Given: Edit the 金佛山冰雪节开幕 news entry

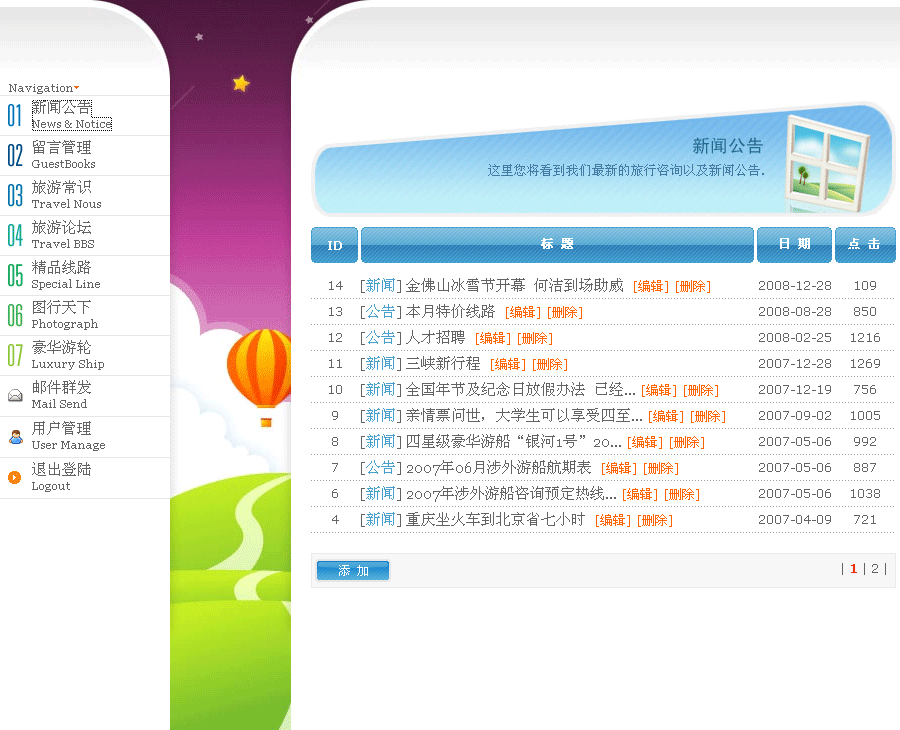Looking at the screenshot, I should coord(651,286).
